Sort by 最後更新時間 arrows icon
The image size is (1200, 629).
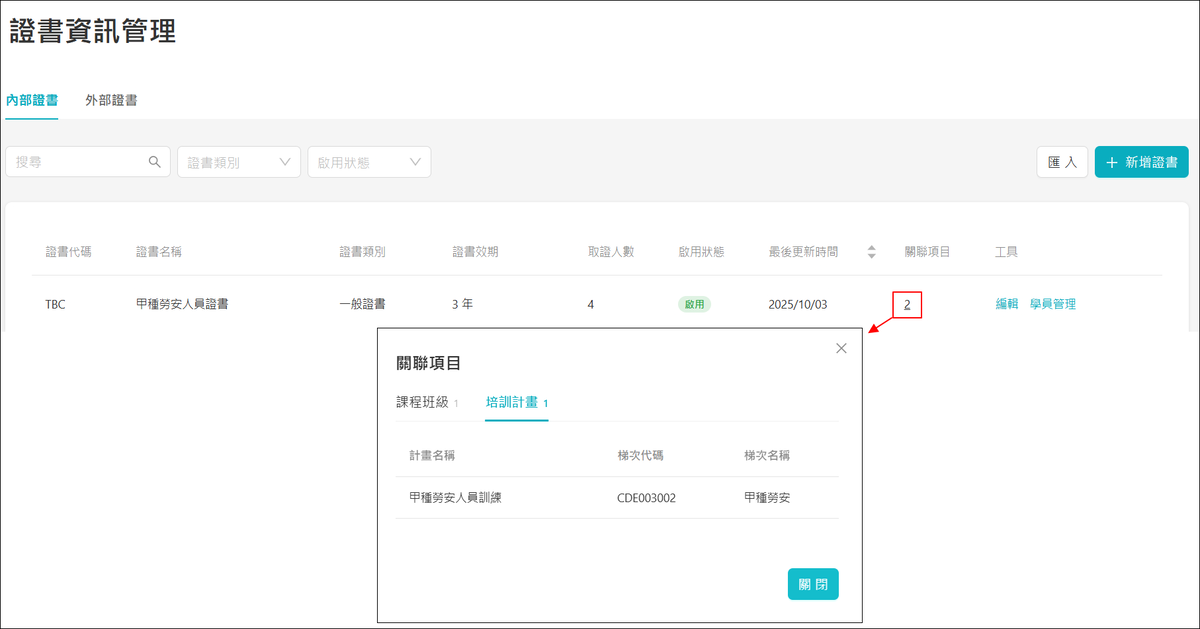[871, 252]
